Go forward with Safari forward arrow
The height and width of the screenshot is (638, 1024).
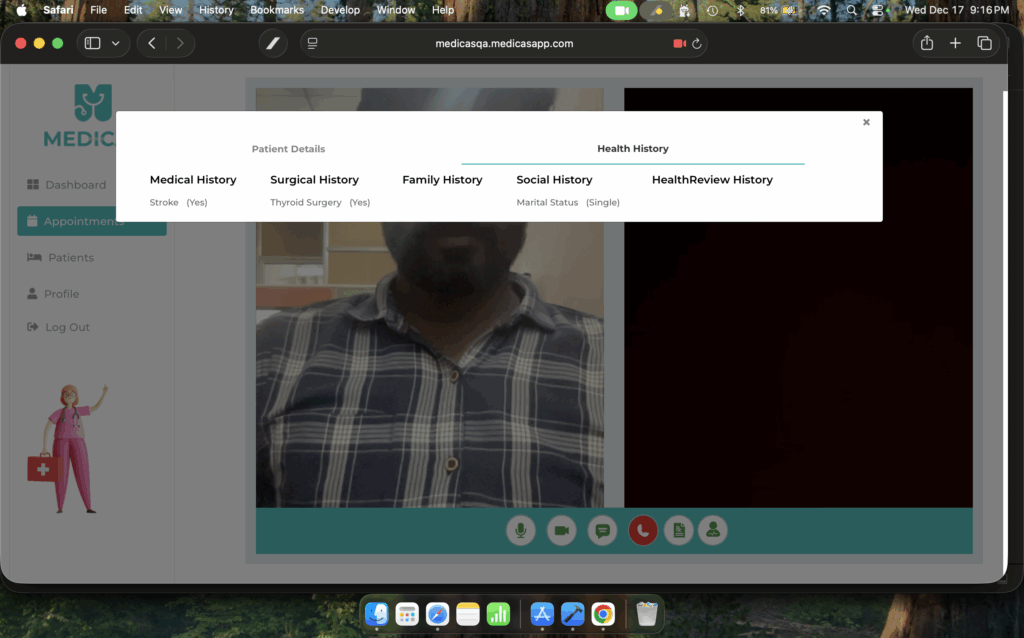click(x=180, y=43)
